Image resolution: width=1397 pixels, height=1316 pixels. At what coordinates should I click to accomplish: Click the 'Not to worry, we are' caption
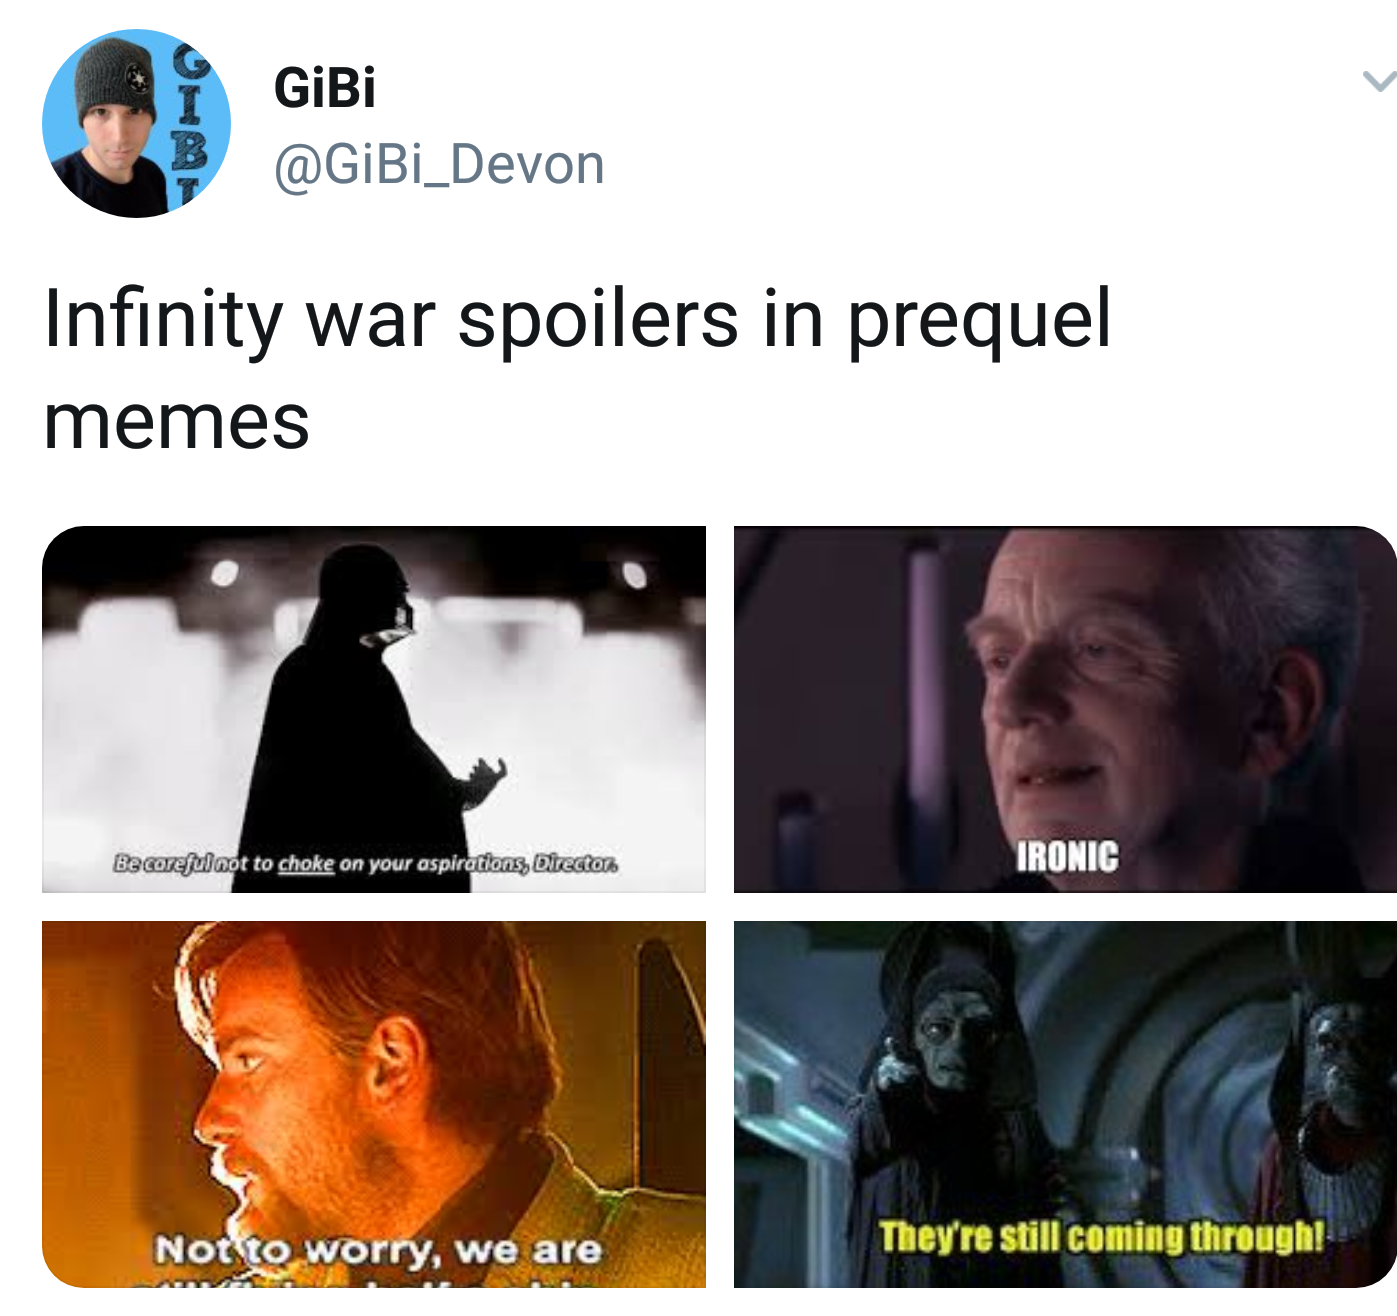coord(378,1249)
